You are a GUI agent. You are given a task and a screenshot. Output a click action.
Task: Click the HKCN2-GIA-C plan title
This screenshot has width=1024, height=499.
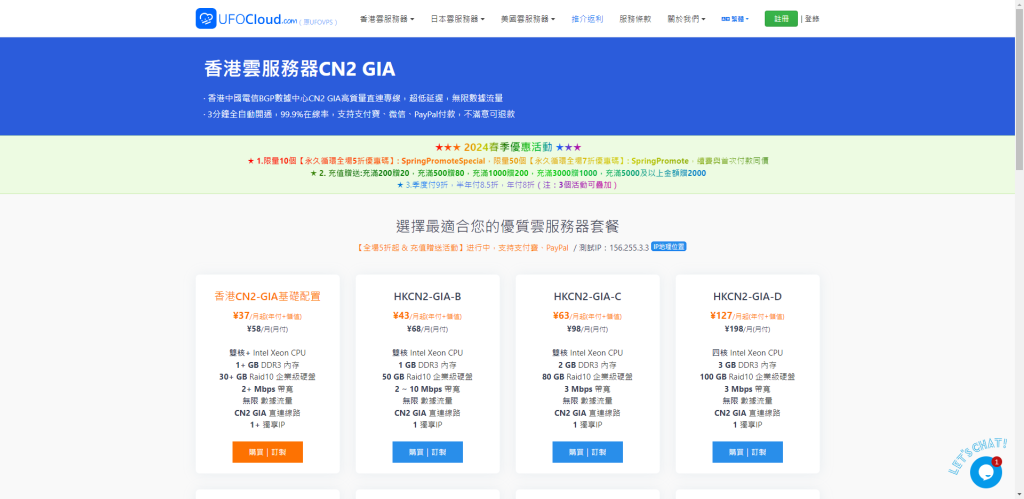[588, 297]
